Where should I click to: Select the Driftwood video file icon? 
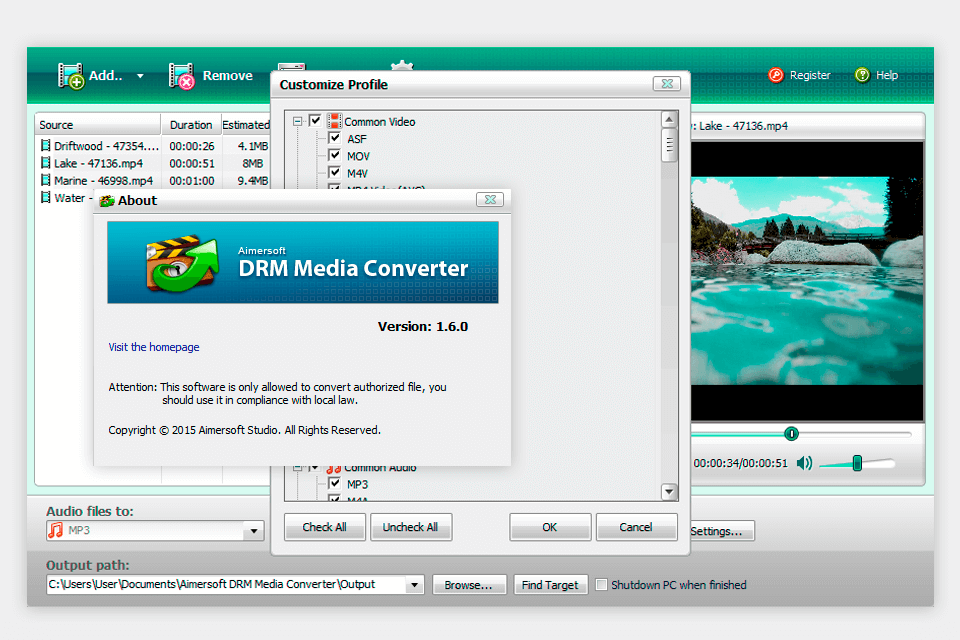click(45, 146)
